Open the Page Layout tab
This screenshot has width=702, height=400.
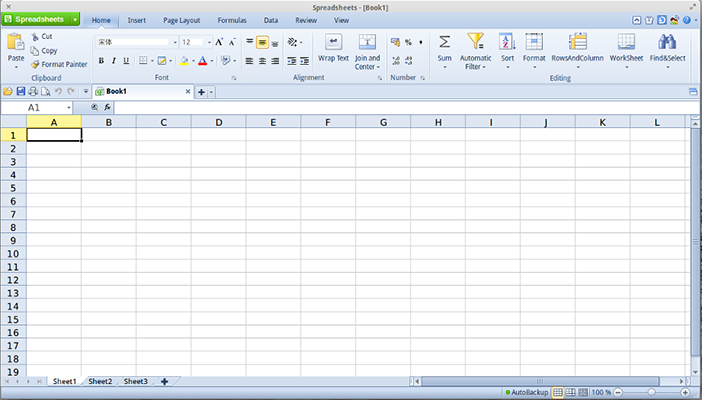coord(181,21)
